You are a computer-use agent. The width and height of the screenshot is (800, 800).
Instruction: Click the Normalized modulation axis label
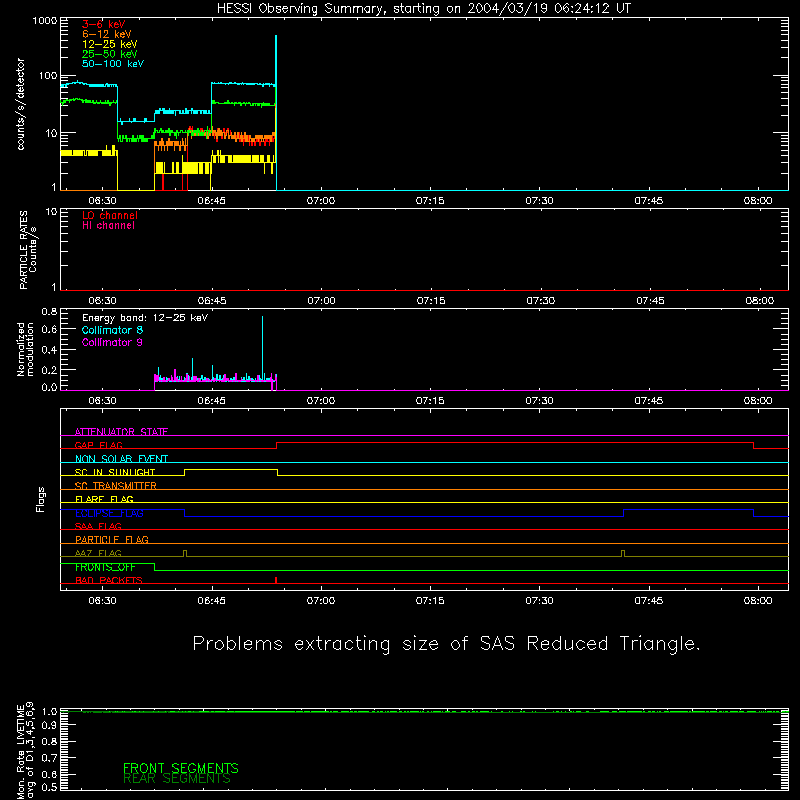[x=25, y=349]
